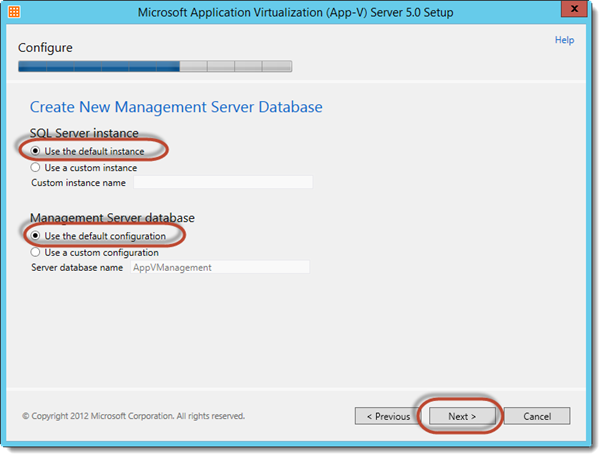Open the Help link
The image size is (604, 459).
click(x=564, y=40)
